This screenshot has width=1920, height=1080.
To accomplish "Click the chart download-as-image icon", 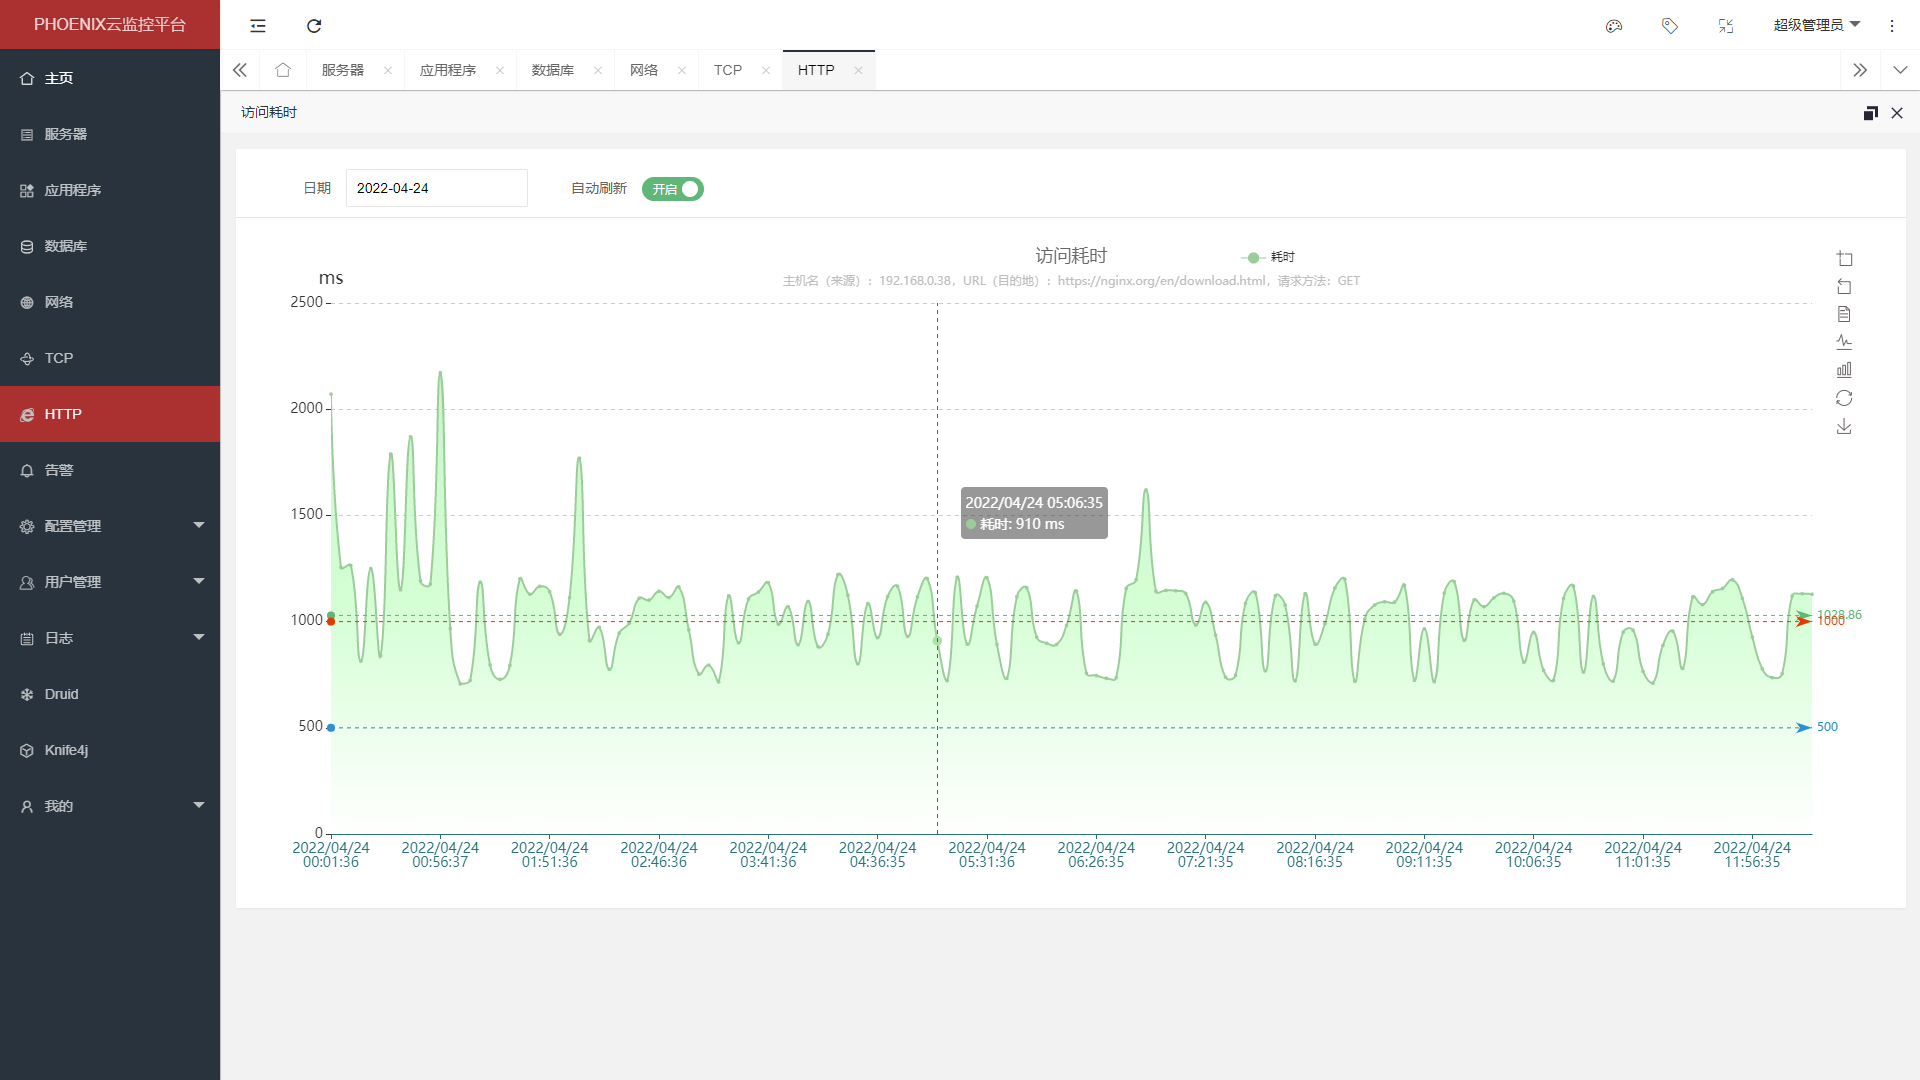I will pos(1844,427).
